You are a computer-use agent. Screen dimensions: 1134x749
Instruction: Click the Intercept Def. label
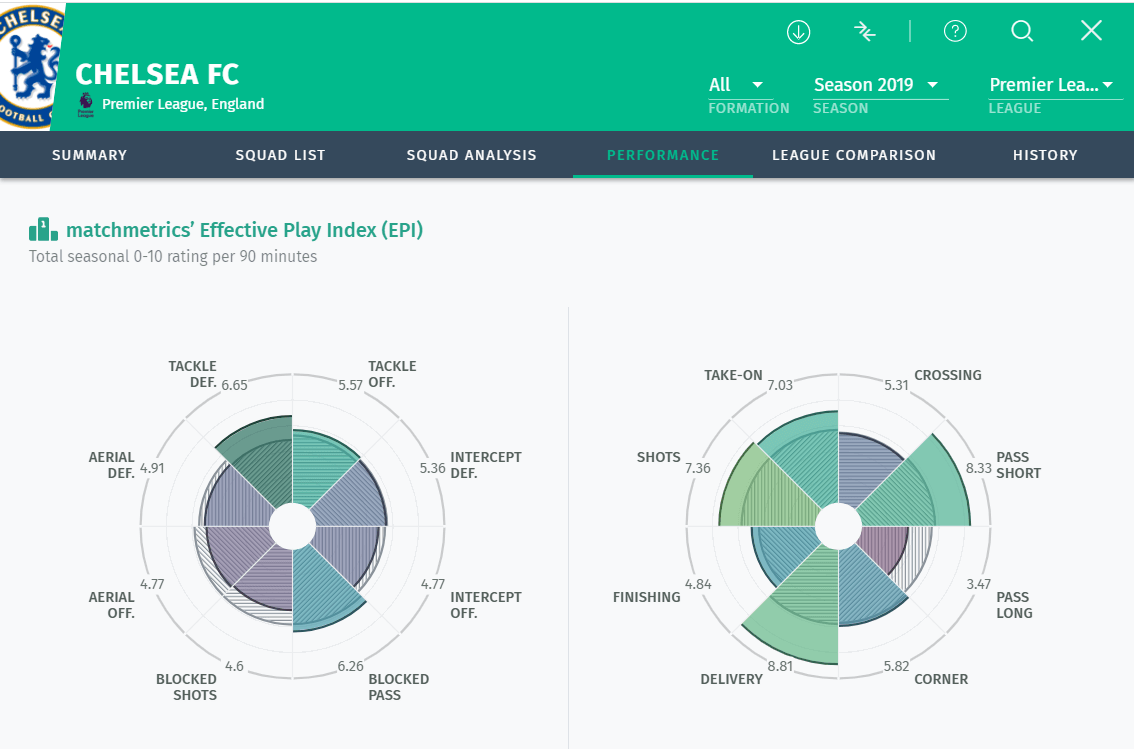coord(486,465)
